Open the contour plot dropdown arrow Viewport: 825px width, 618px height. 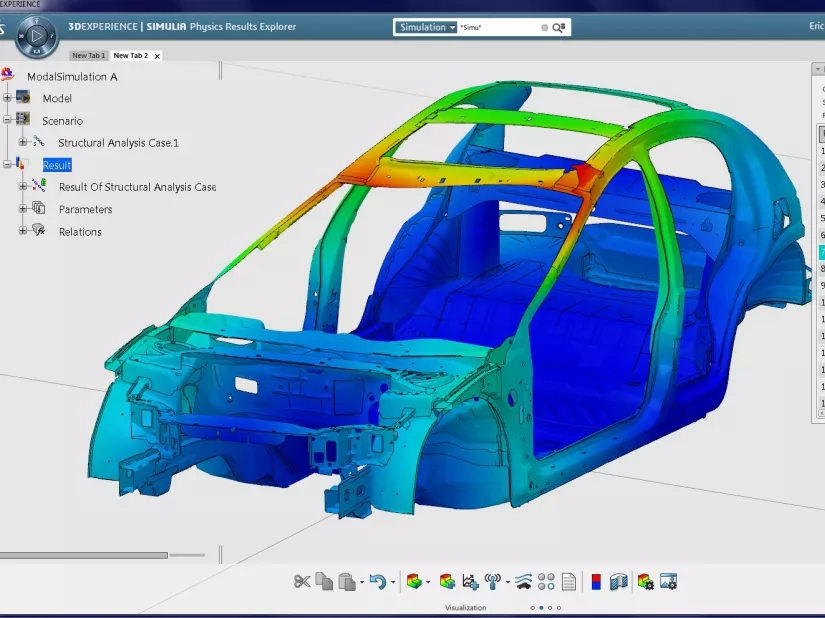428,582
